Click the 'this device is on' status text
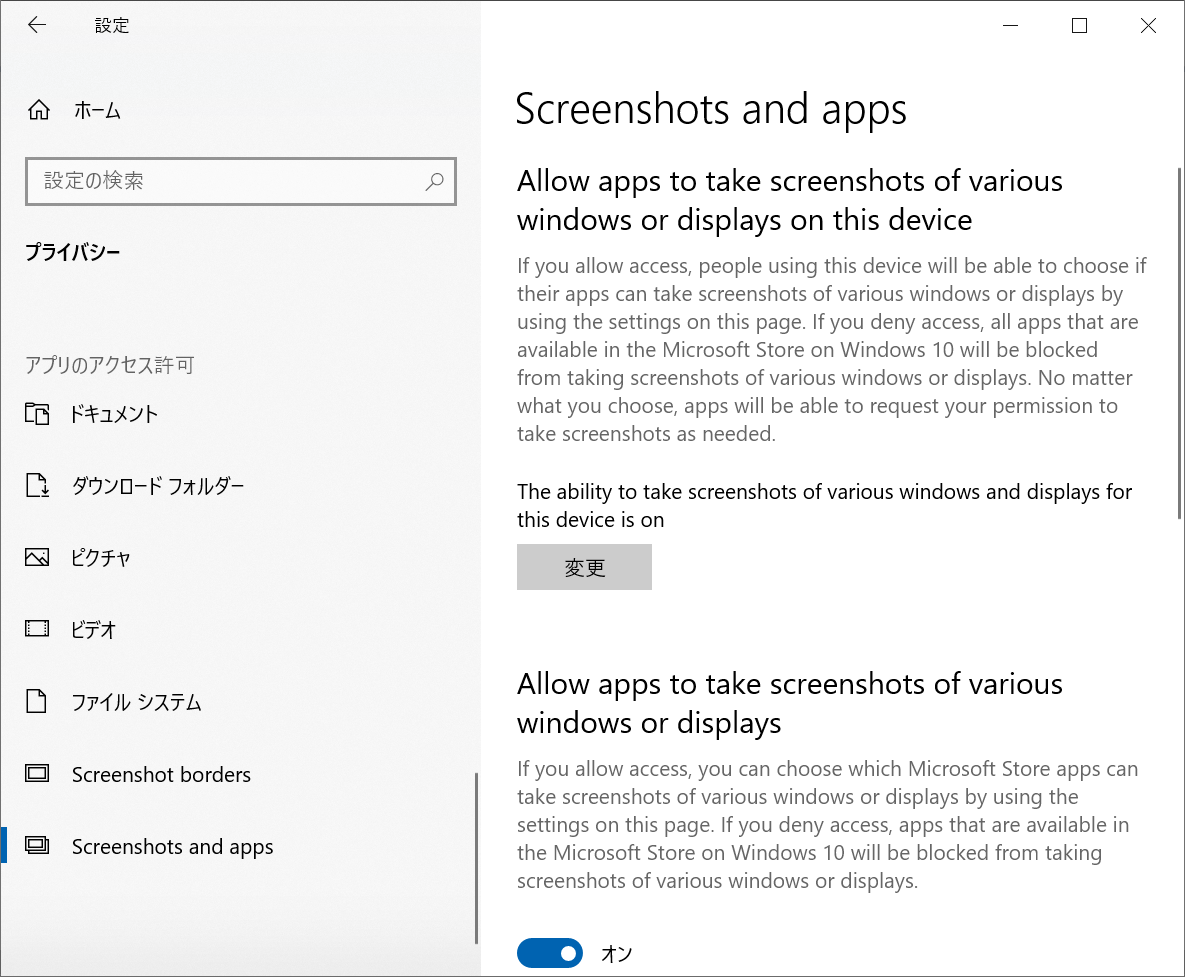 click(590, 520)
